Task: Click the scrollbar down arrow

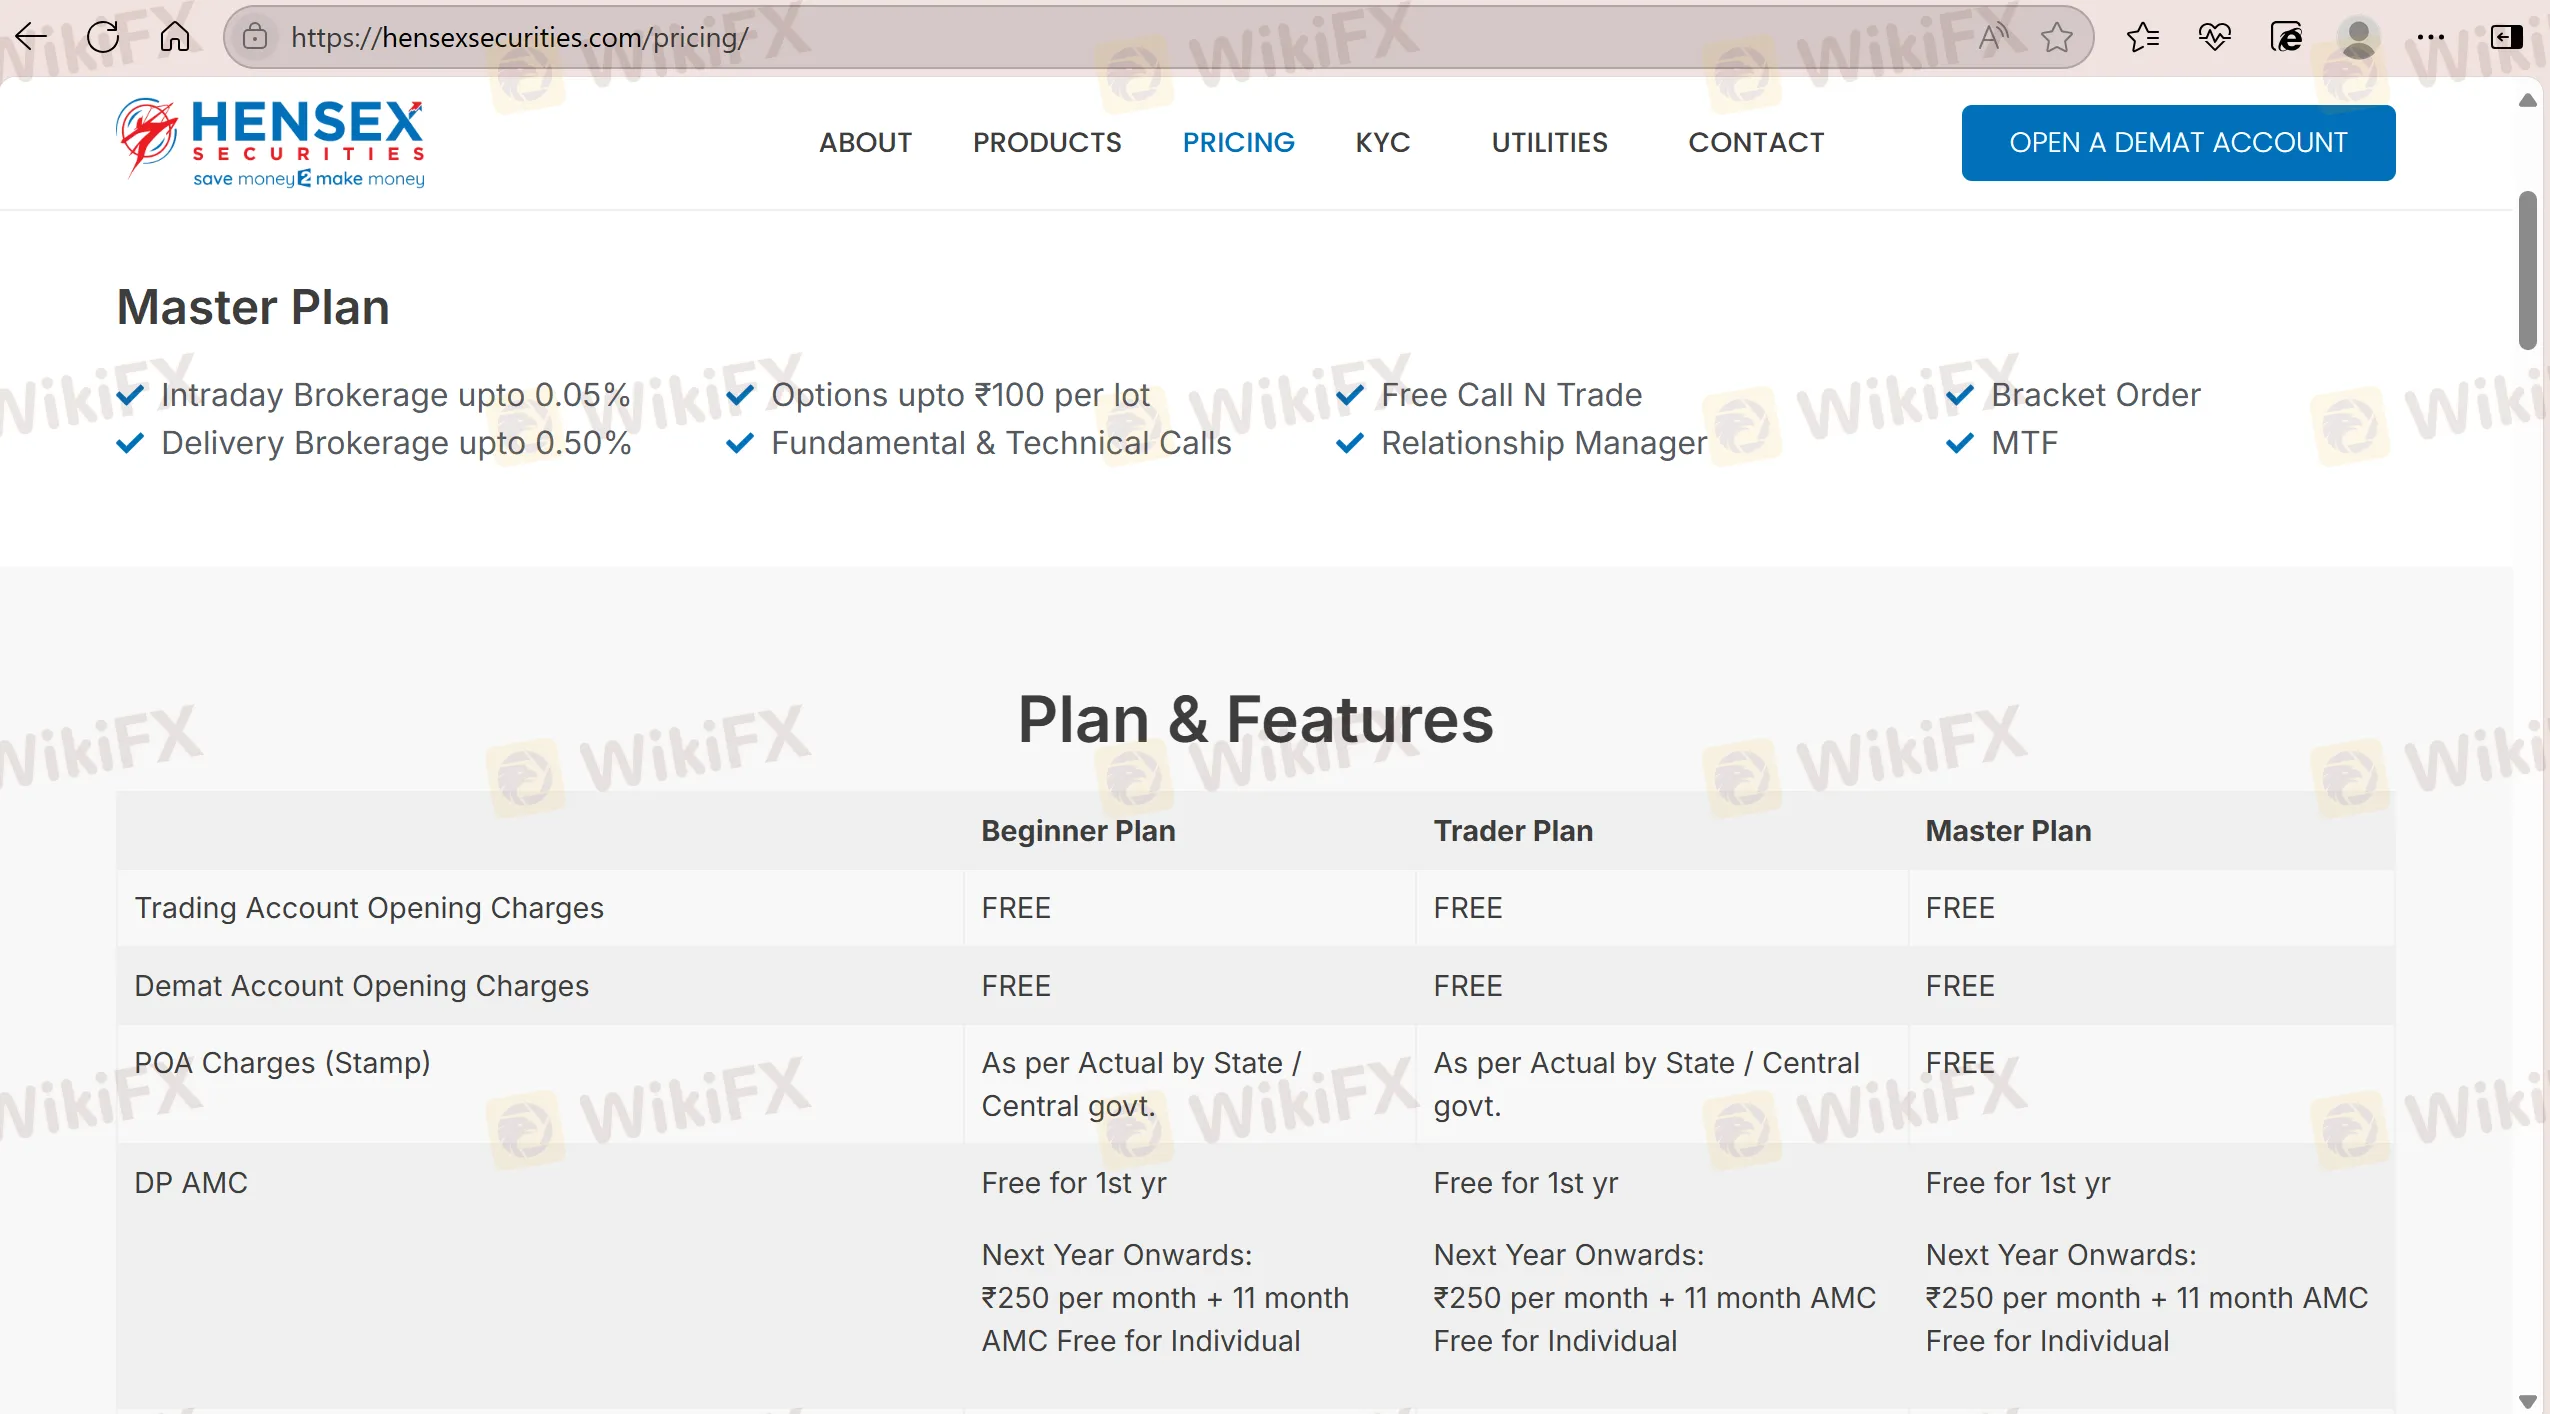Action: click(x=2527, y=1400)
